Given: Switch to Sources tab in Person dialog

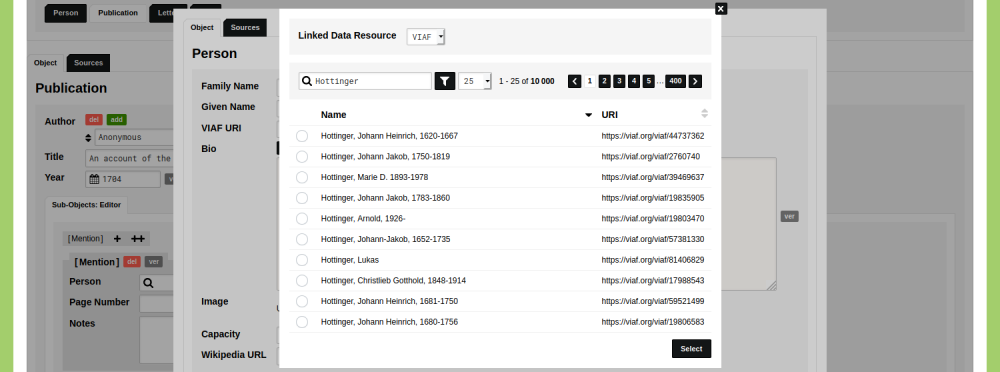Looking at the screenshot, I should tap(246, 27).
